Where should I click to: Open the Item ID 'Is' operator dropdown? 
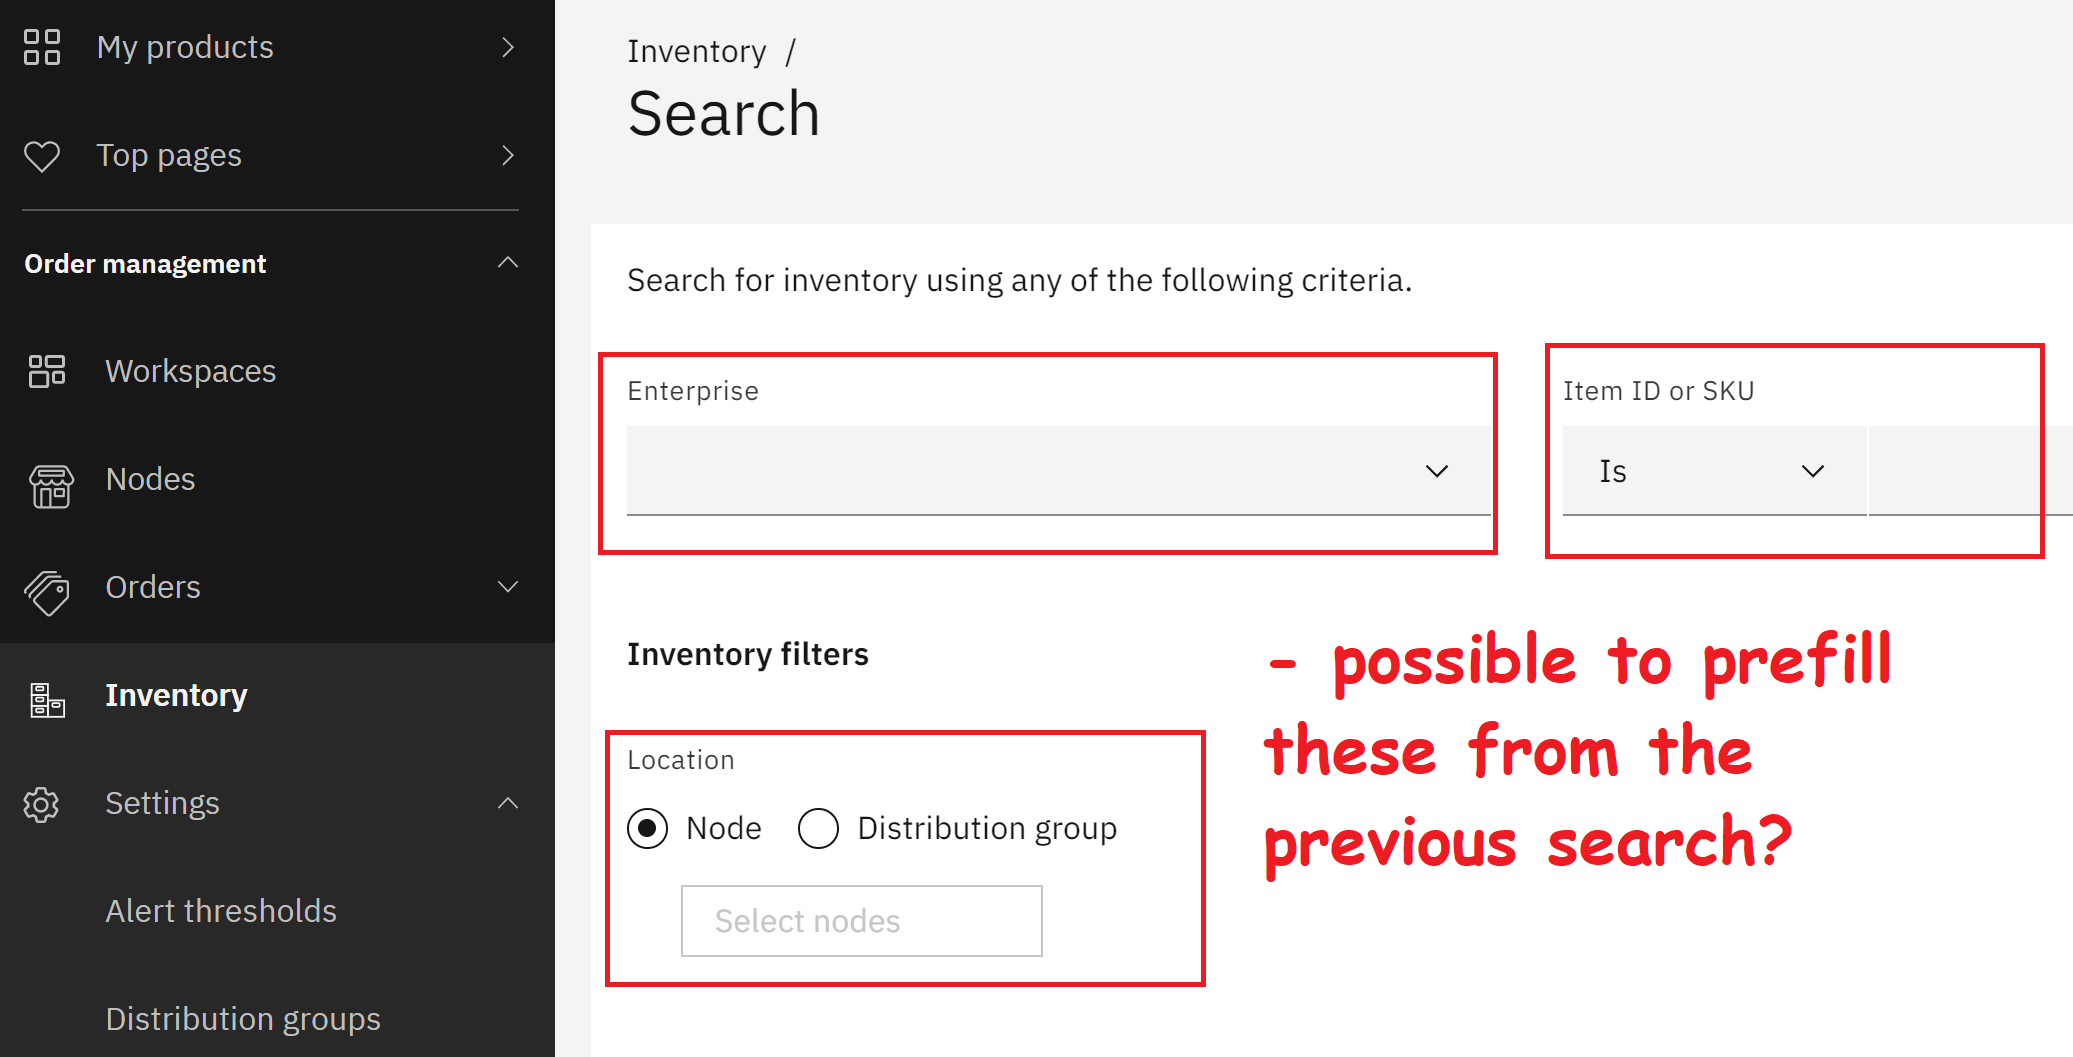[1713, 471]
